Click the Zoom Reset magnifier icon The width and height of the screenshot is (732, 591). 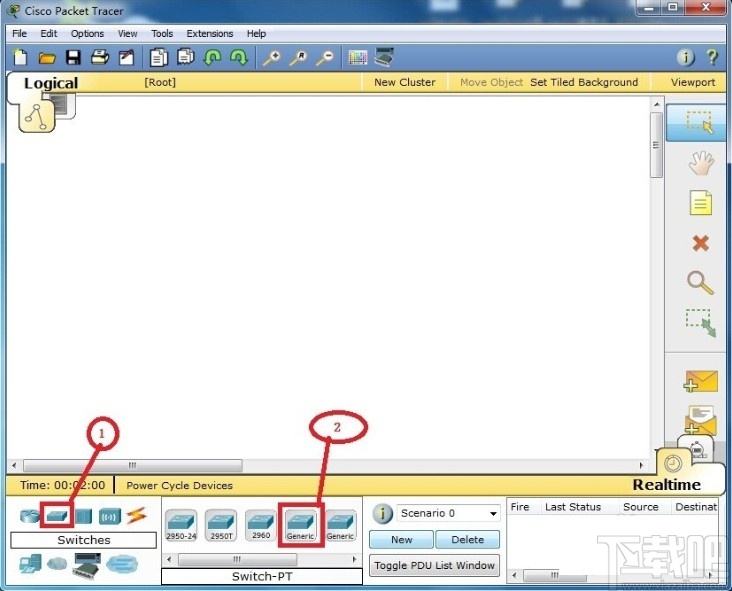pyautogui.click(x=298, y=58)
